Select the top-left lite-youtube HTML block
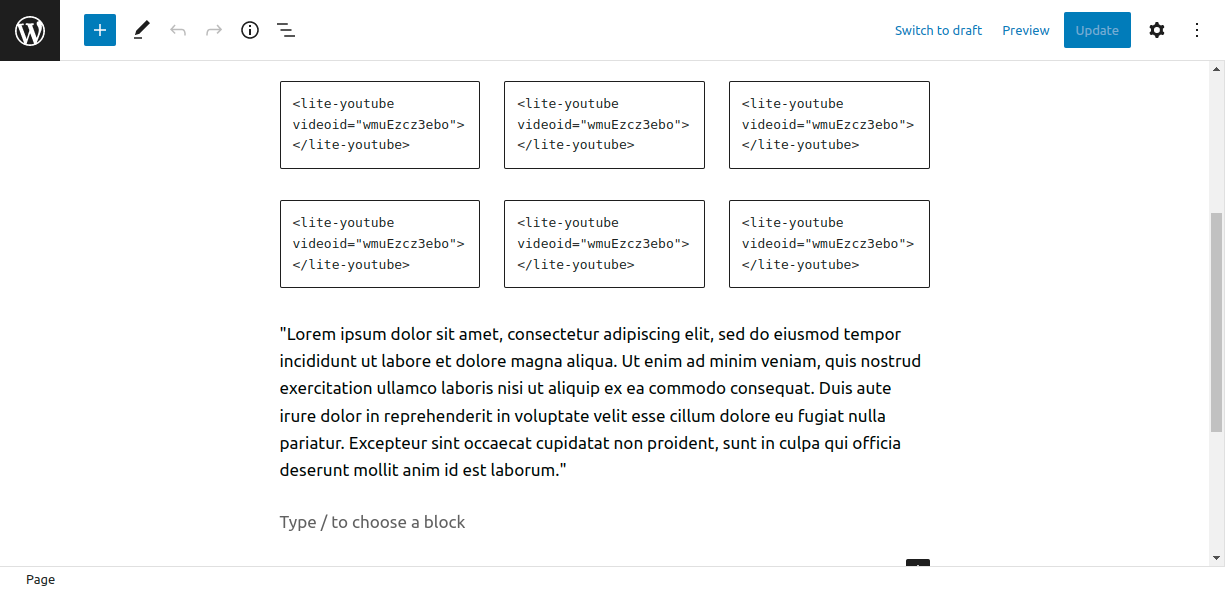Image resolution: width=1225 pixels, height=591 pixels. click(x=380, y=125)
